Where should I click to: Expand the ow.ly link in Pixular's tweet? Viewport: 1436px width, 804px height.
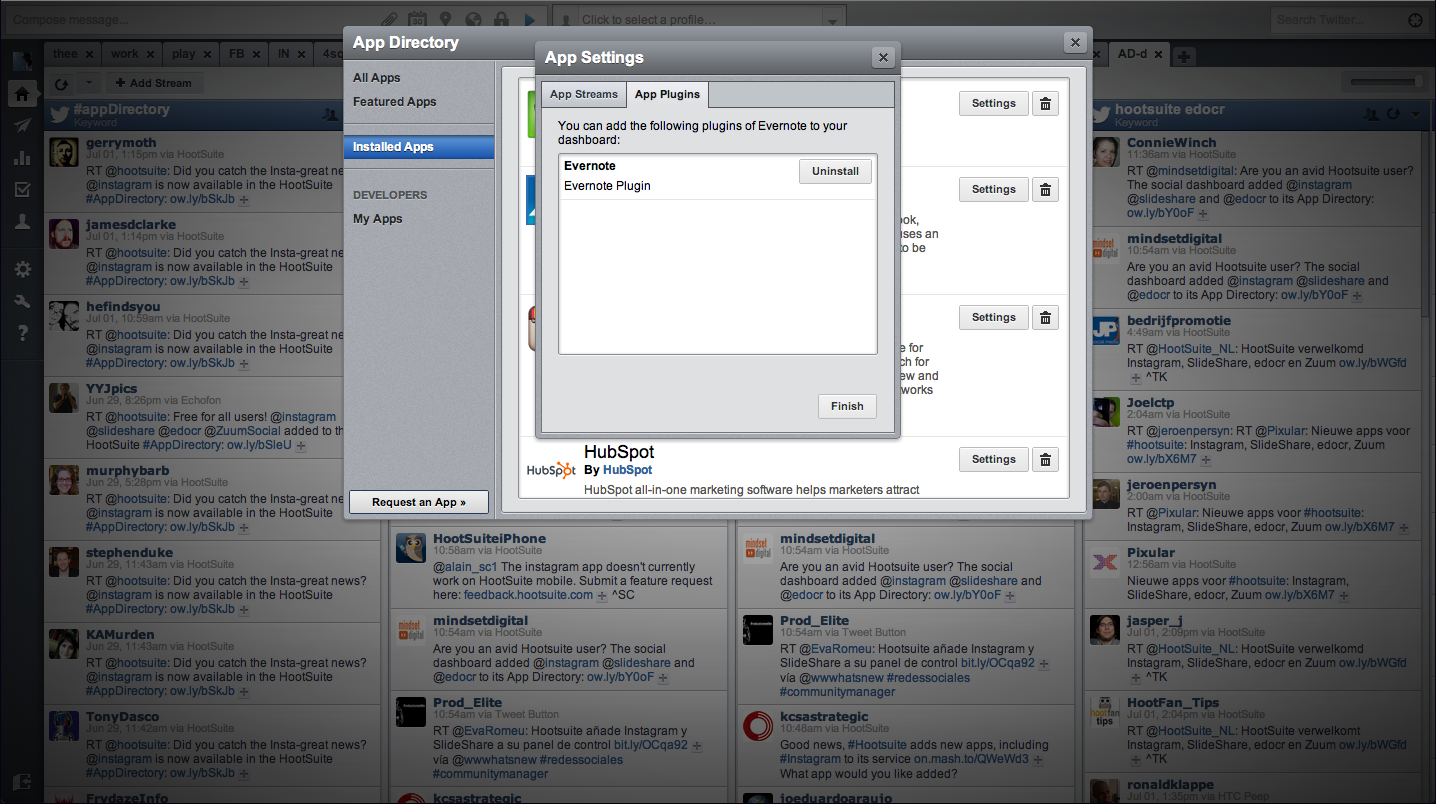(1345, 595)
